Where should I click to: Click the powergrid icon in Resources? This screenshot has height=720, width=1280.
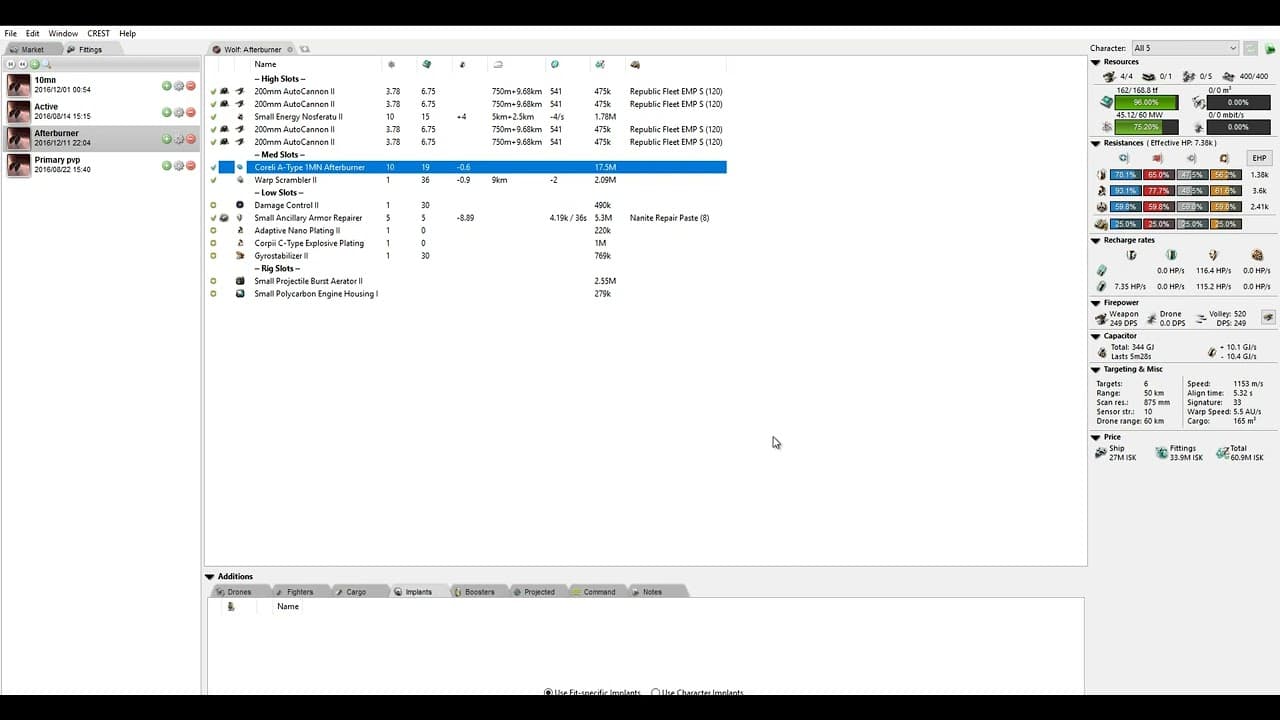(x=1106, y=127)
